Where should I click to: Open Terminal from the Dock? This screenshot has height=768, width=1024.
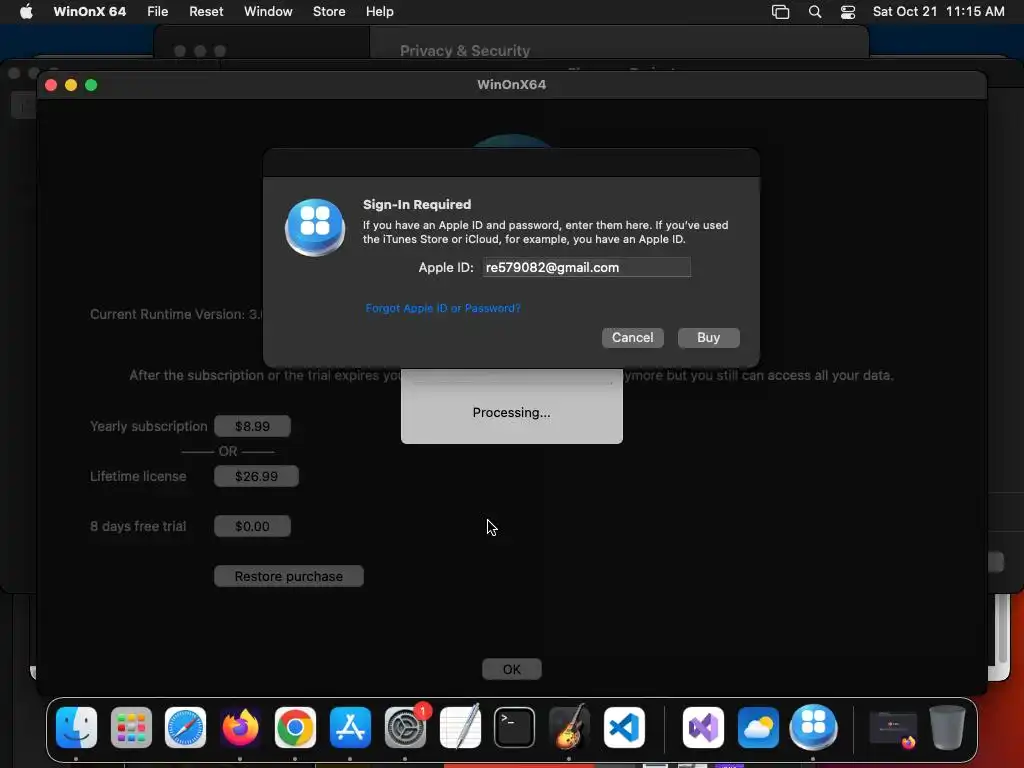coord(515,727)
